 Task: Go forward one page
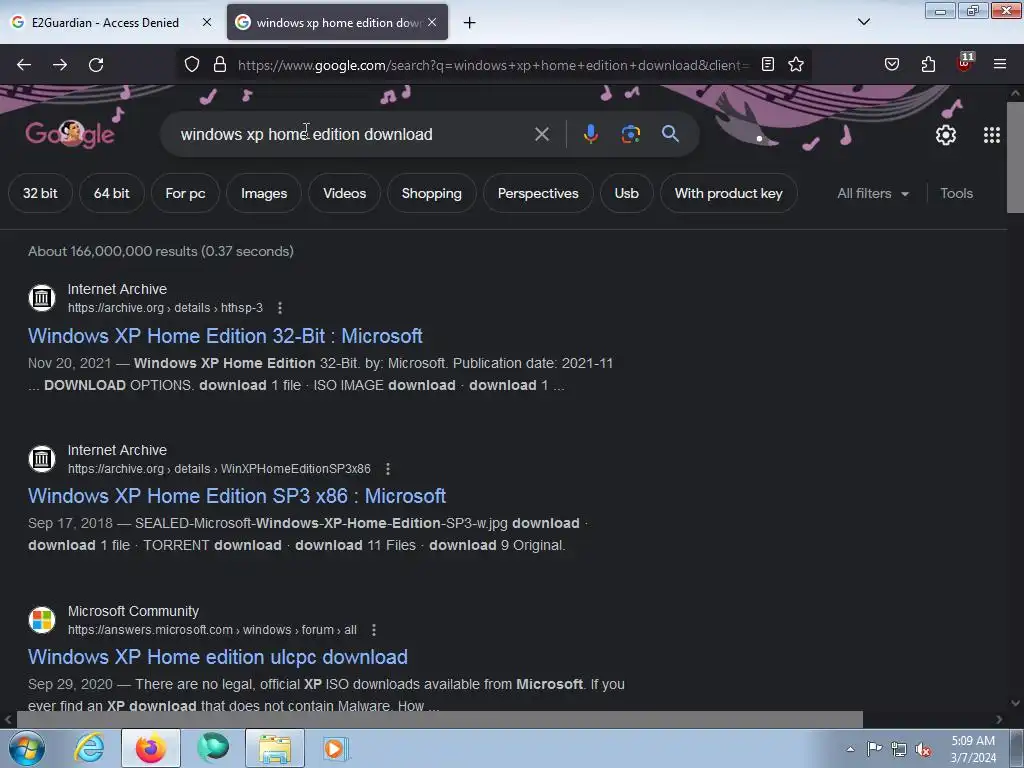(x=60, y=65)
